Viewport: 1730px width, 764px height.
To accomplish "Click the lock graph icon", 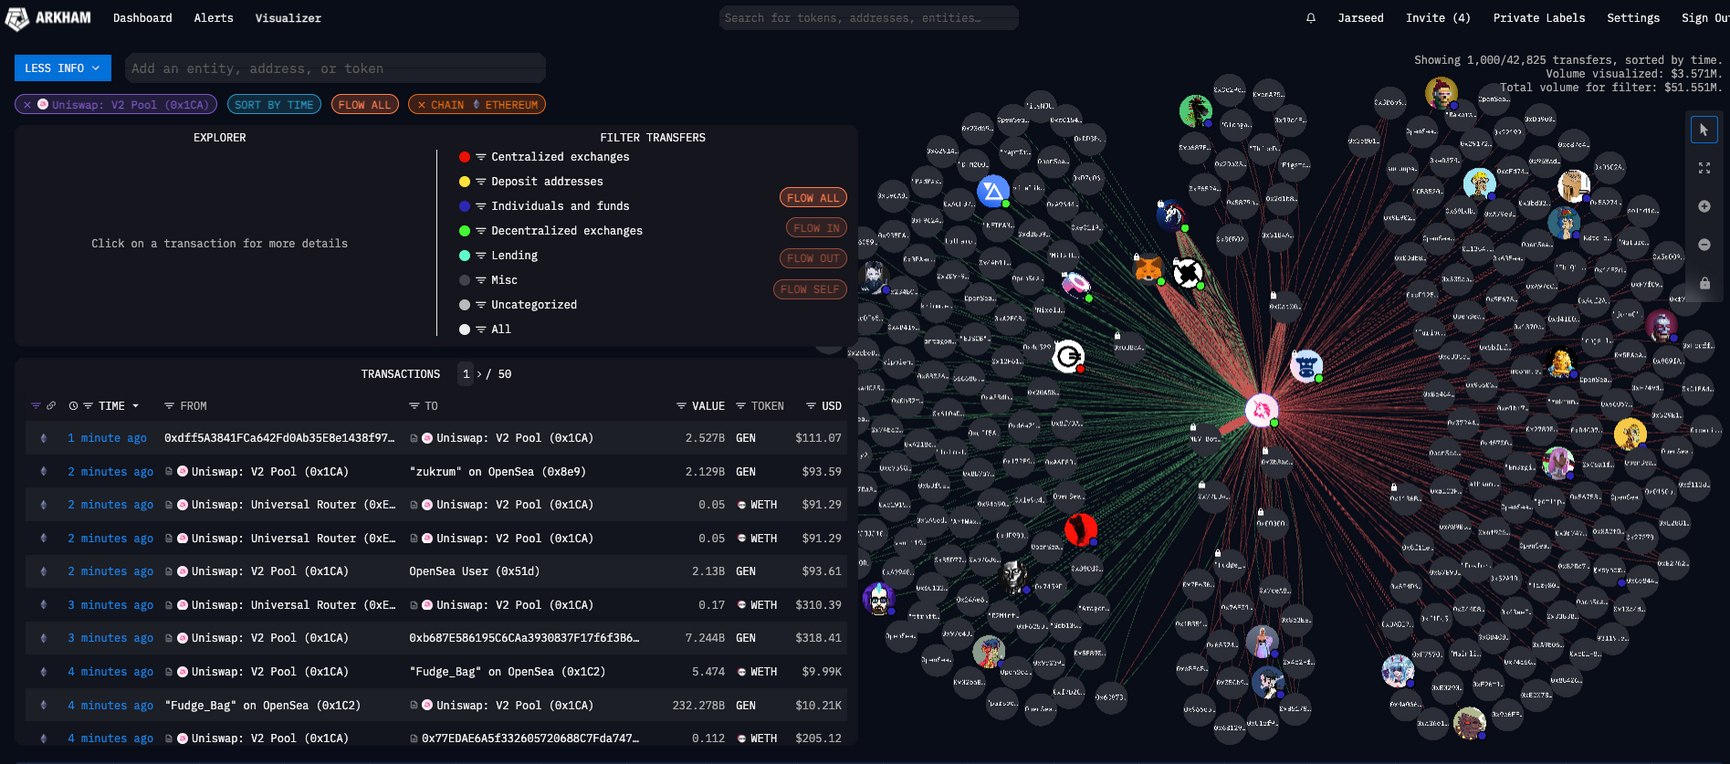I will click(x=1704, y=283).
